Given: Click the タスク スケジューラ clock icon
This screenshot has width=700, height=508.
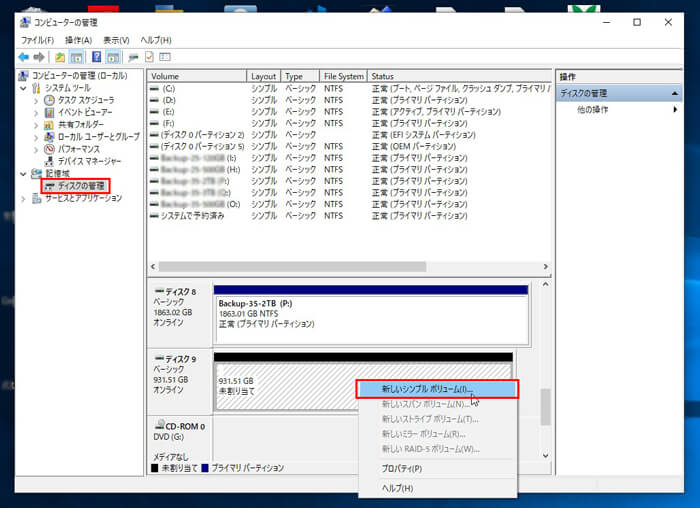Looking at the screenshot, I should point(49,100).
